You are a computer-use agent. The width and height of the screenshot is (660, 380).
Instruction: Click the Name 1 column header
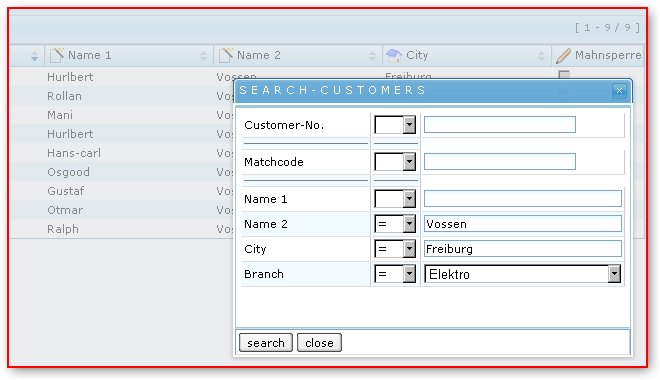click(129, 56)
